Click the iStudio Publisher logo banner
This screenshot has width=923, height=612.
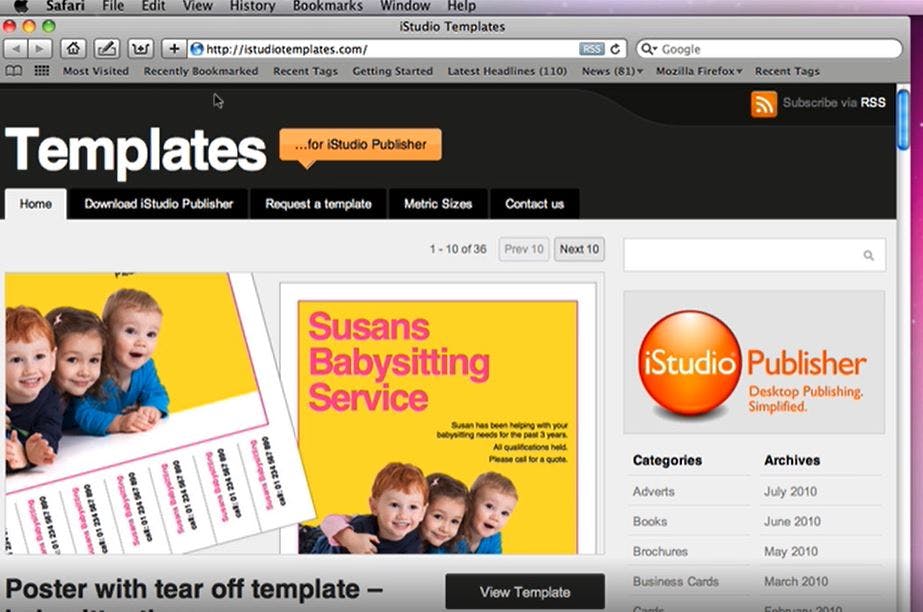754,362
